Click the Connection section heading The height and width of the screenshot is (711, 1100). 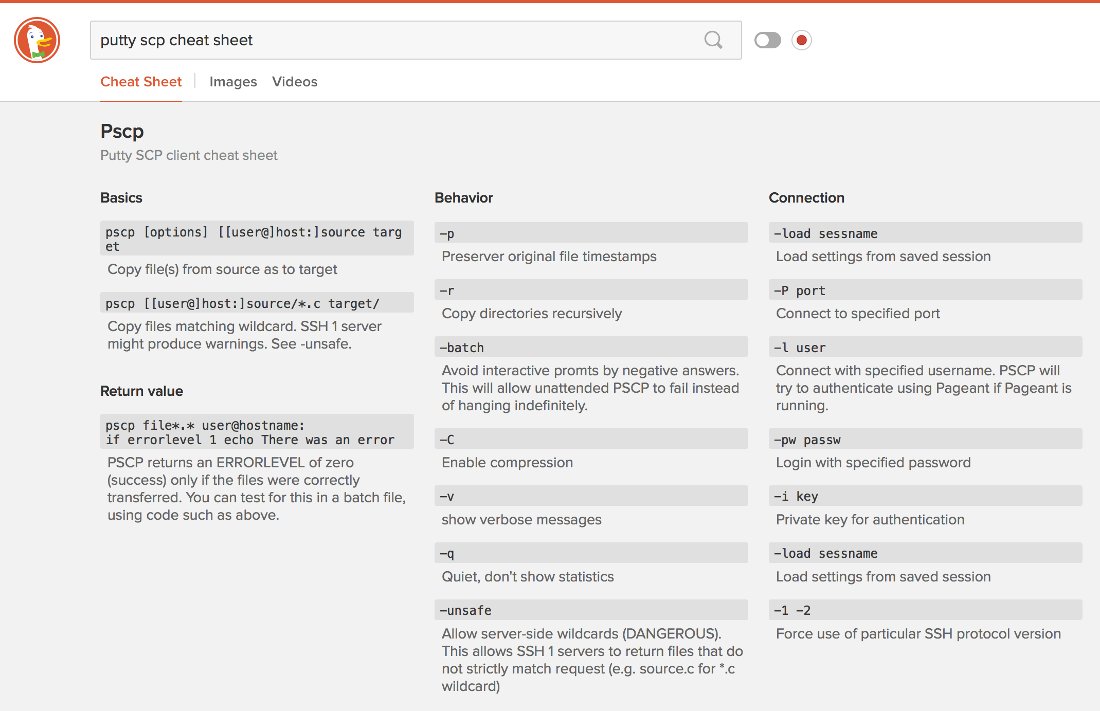point(807,198)
